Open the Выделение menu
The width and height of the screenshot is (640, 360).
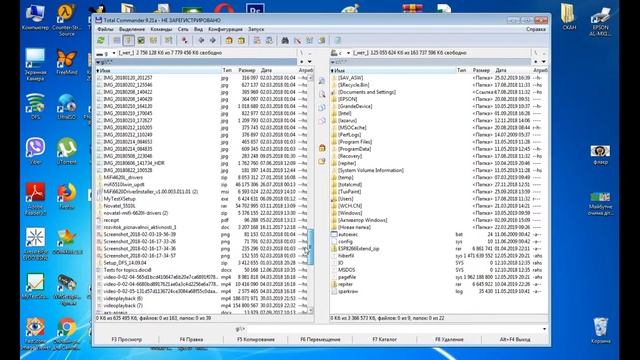[132, 29]
